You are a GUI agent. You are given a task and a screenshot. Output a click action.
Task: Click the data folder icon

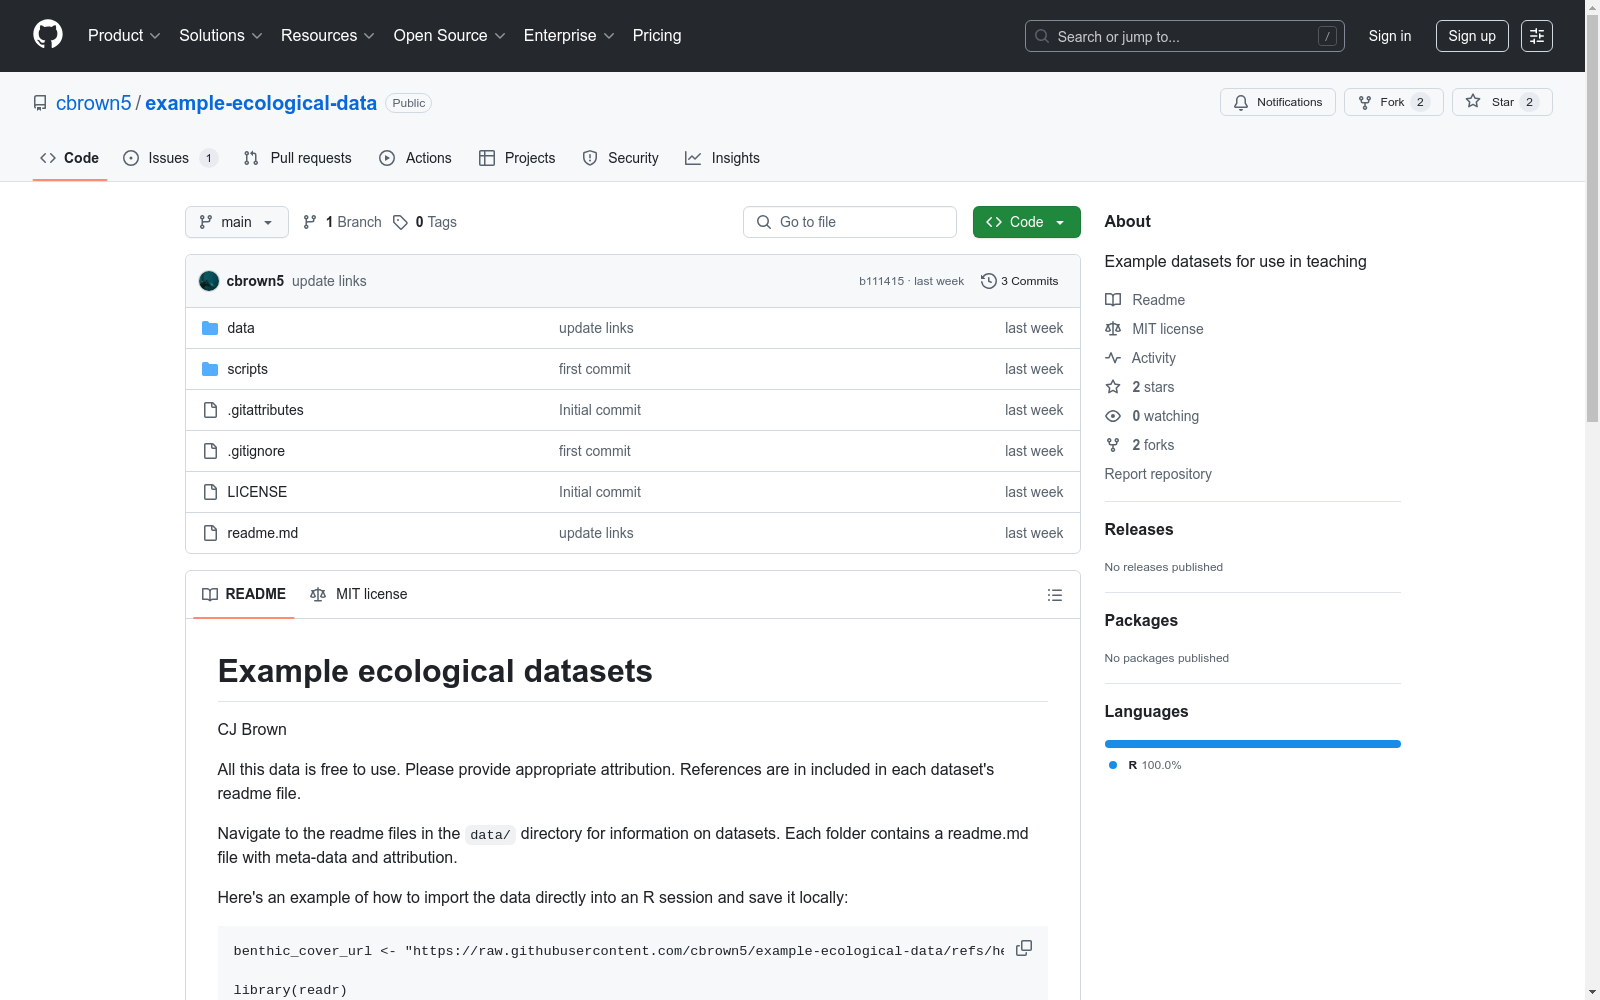tap(210, 328)
